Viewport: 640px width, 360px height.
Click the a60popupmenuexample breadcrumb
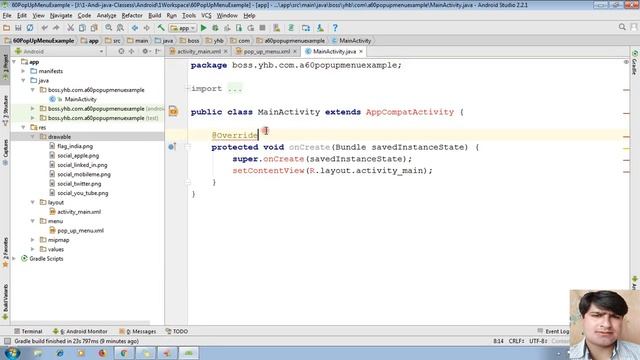tap(291, 40)
